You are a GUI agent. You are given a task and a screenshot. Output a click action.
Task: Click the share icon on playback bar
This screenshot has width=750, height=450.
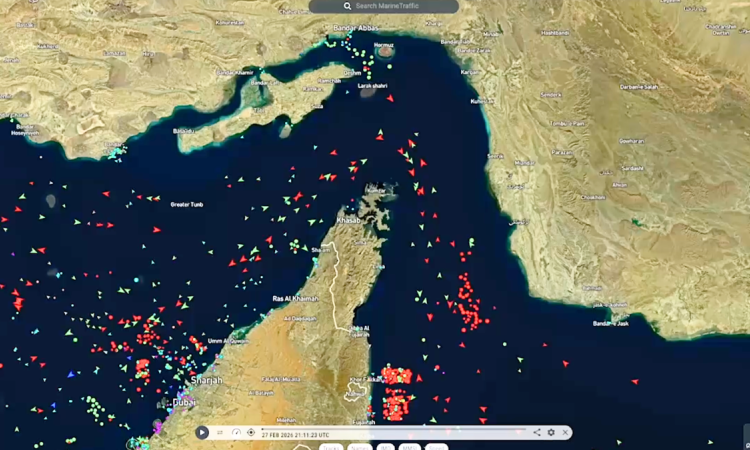pyautogui.click(x=537, y=433)
